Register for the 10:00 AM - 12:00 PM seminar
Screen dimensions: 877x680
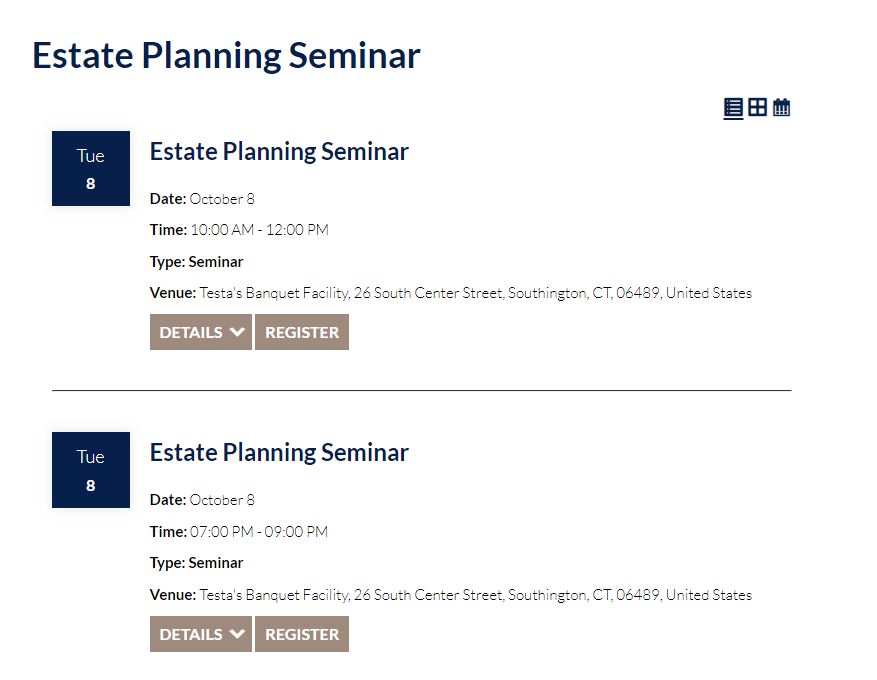pos(302,332)
